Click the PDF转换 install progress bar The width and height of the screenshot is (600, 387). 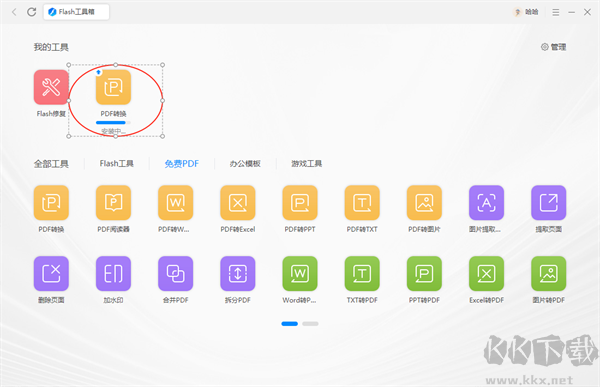113,122
